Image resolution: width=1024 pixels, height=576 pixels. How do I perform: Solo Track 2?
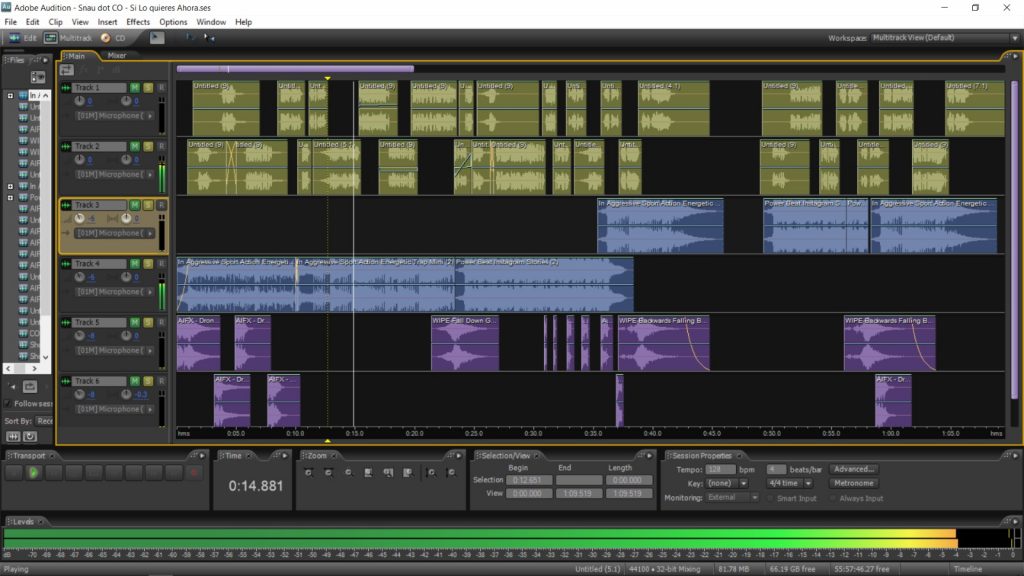coord(148,147)
